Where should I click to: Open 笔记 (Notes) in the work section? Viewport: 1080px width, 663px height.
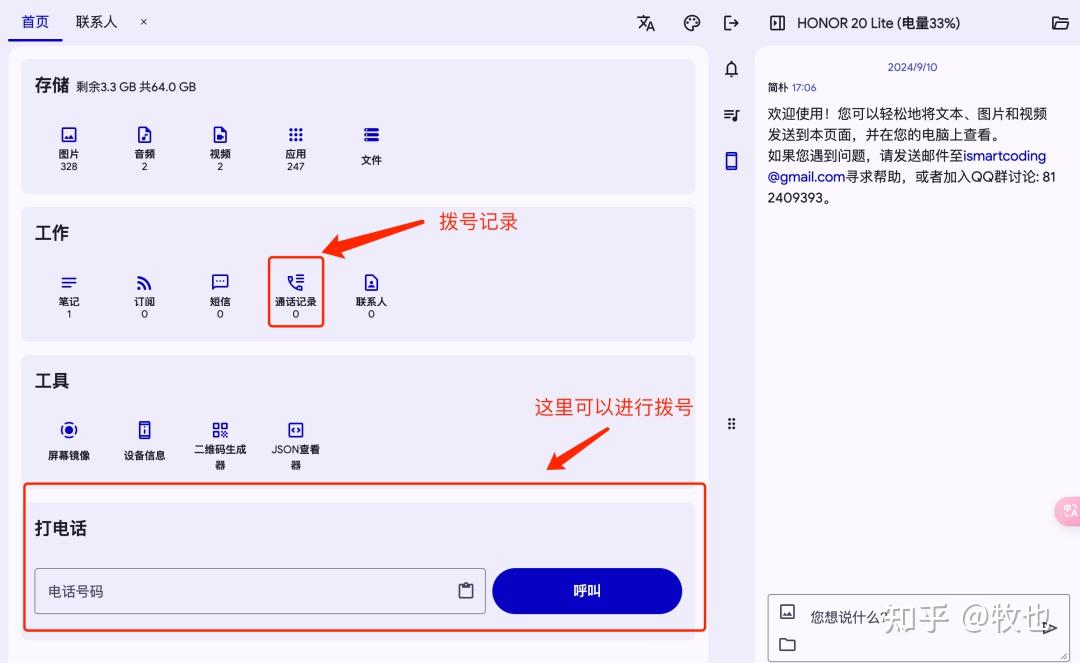click(x=69, y=295)
